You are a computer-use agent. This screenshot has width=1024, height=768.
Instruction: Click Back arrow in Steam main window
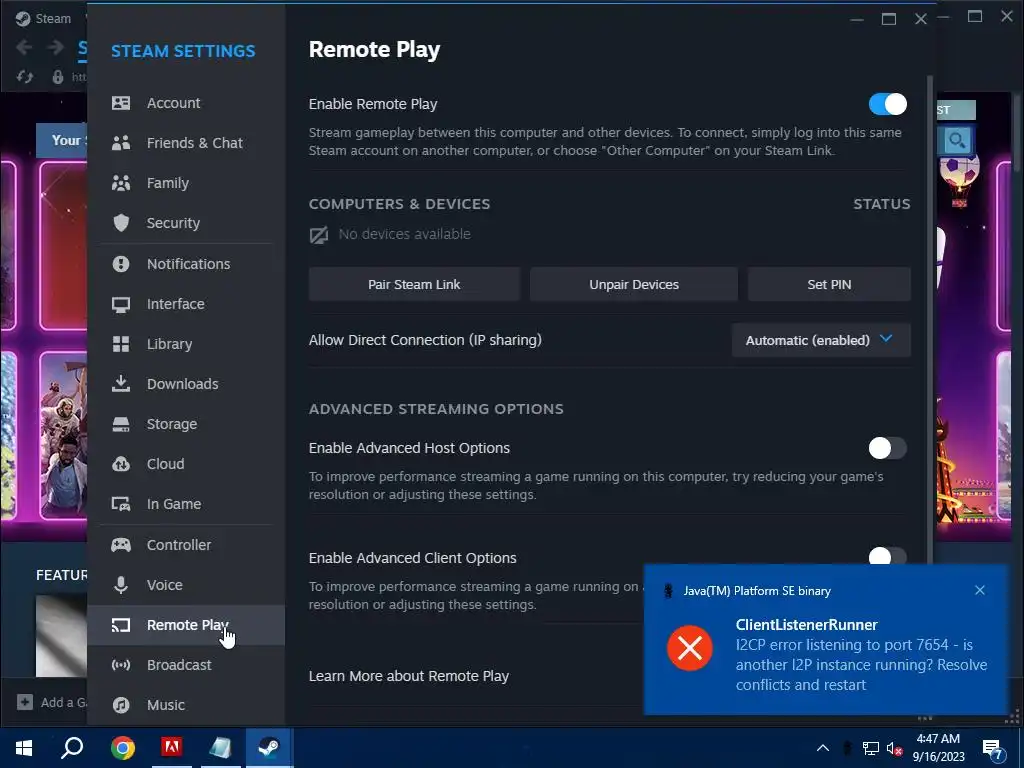(24, 47)
